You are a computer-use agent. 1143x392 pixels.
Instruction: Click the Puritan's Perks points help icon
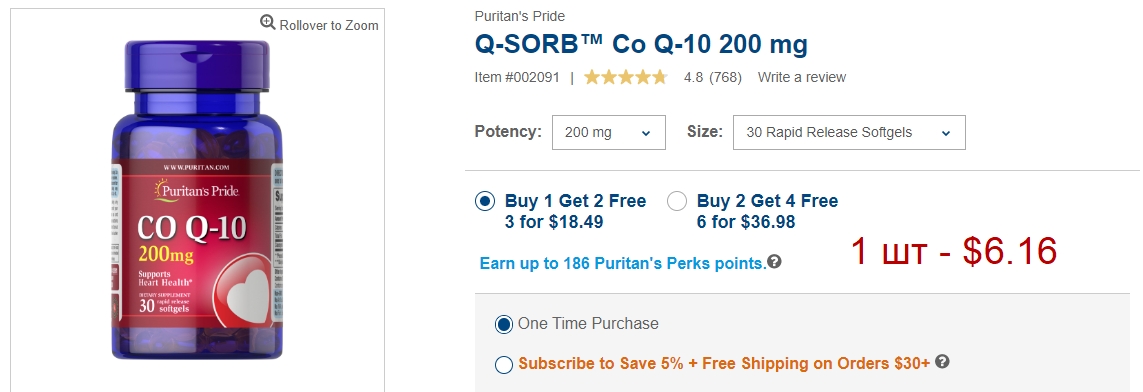pyautogui.click(x=774, y=262)
